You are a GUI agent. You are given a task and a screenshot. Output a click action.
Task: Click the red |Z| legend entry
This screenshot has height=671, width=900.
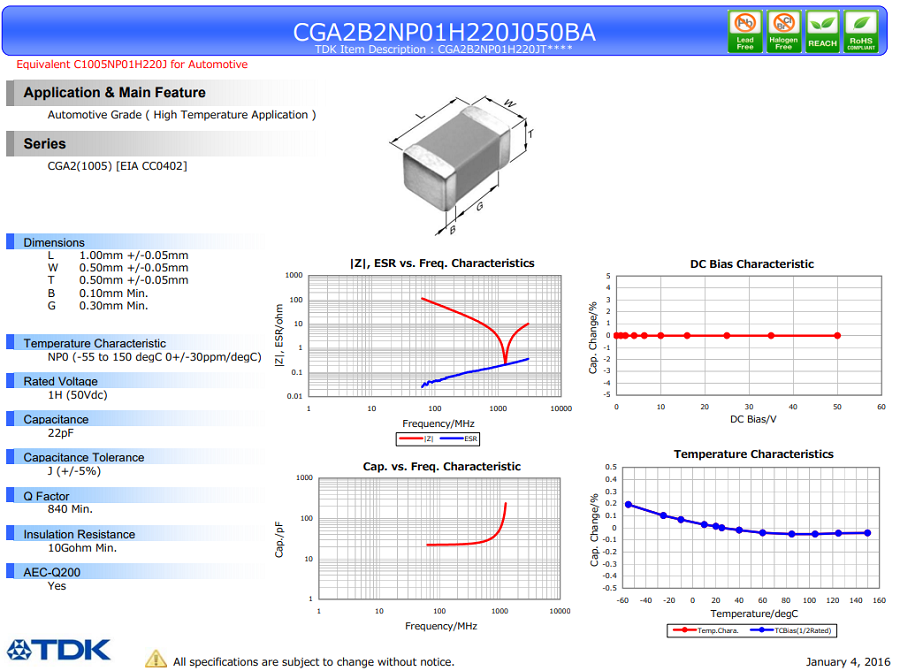pos(416,439)
